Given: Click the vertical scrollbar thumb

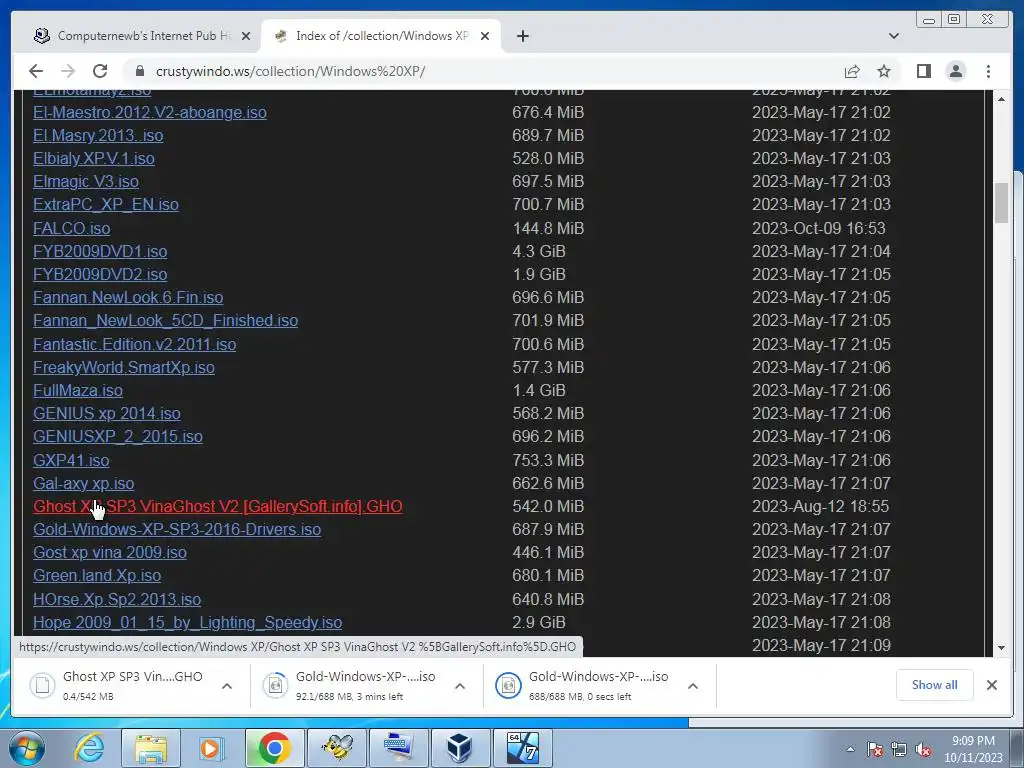Looking at the screenshot, I should (x=1001, y=203).
